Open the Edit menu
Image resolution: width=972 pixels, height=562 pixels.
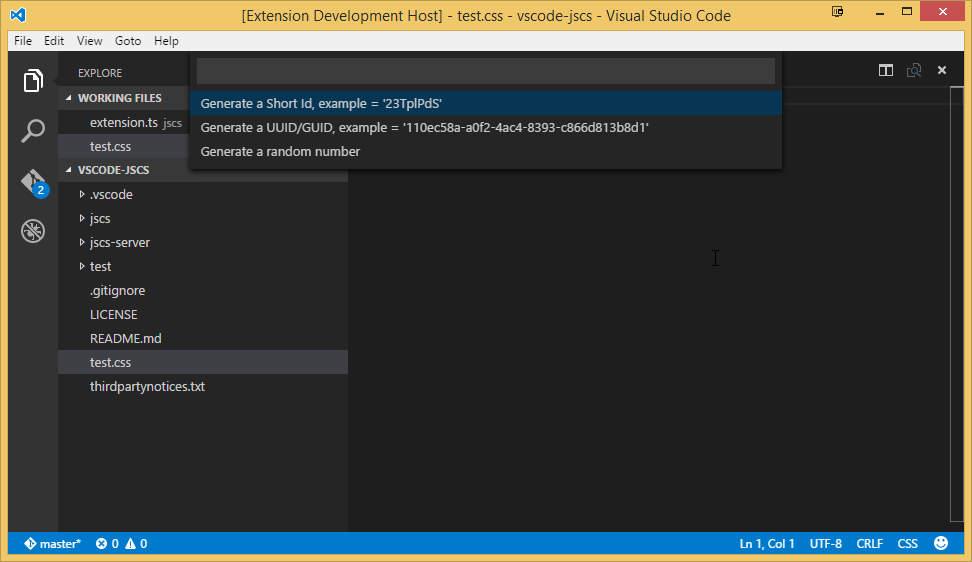point(54,41)
